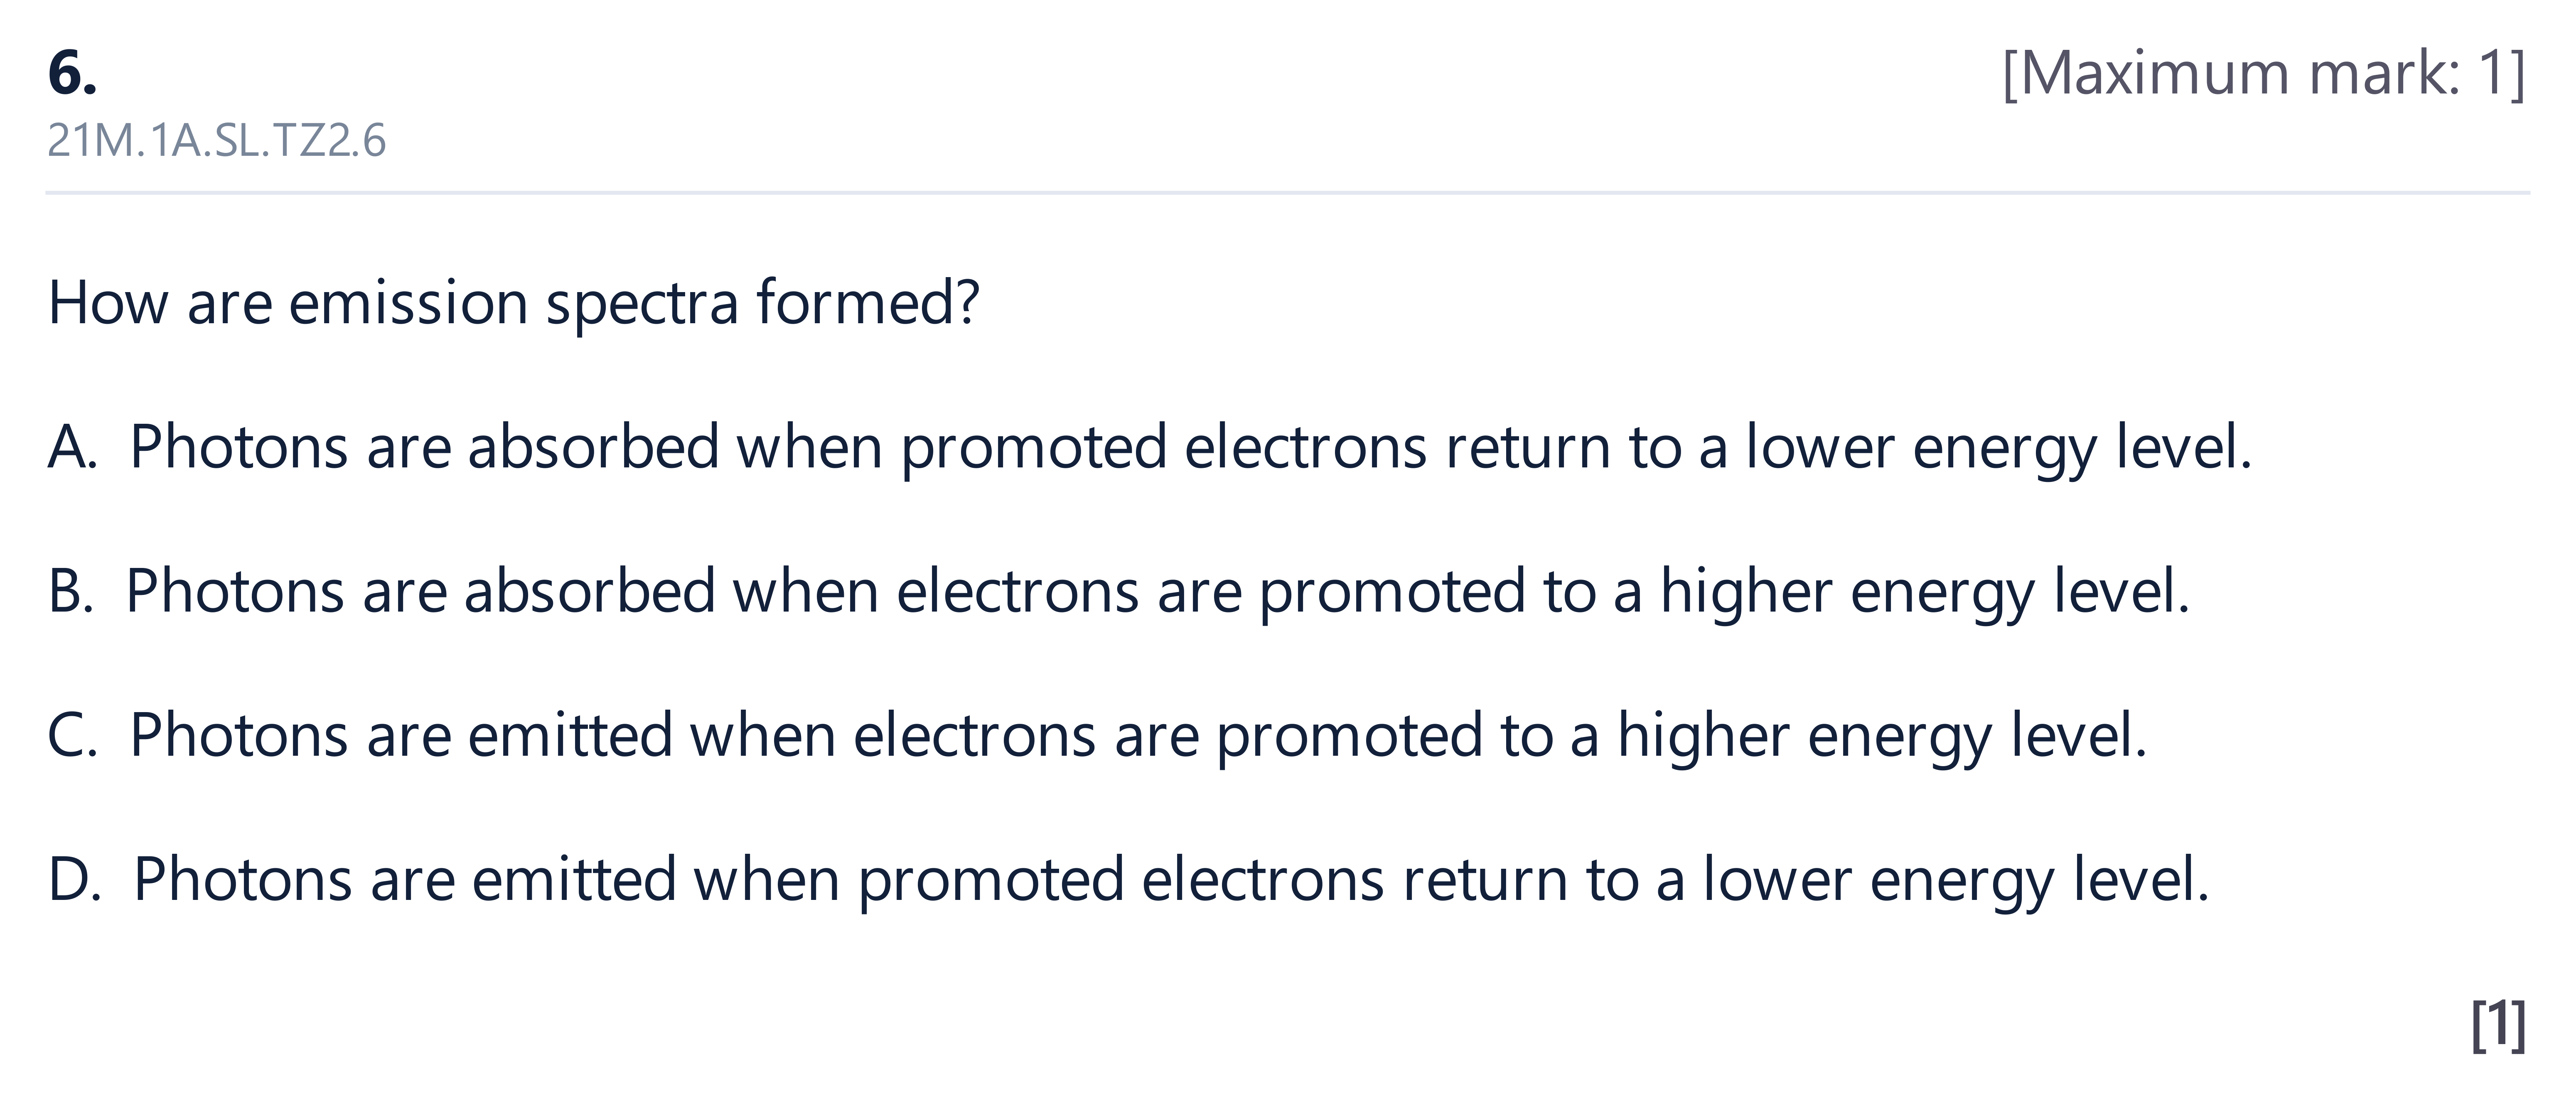2576x1101 pixels.
Task: Click the "C." option letter
Action: tap(72, 736)
